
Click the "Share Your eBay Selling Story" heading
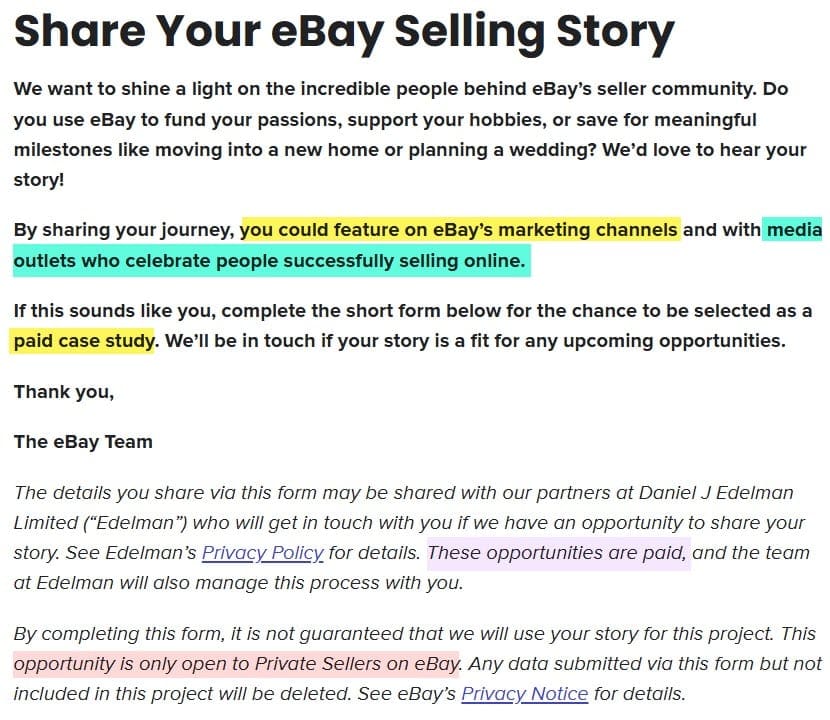tap(344, 33)
